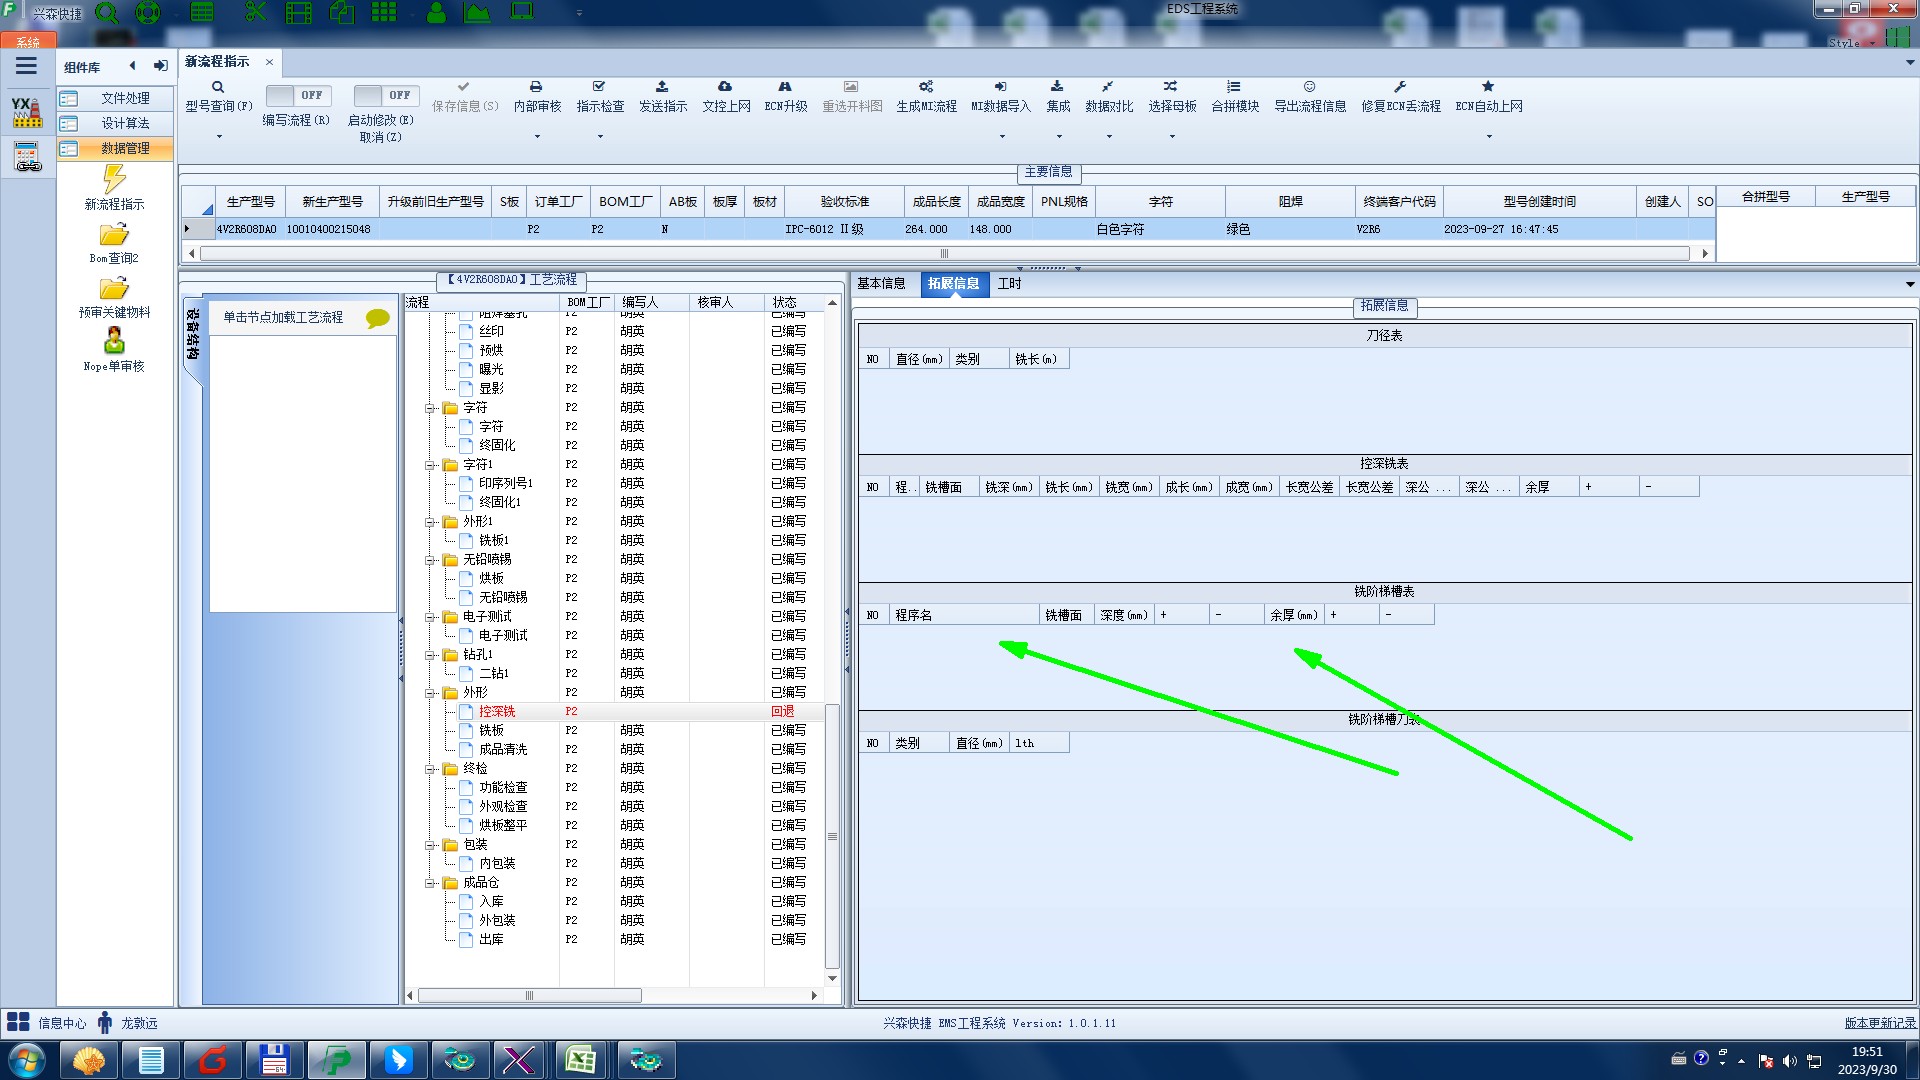The height and width of the screenshot is (1080, 1920).
Task: Select the 控深铣 process node
Action: [496, 712]
